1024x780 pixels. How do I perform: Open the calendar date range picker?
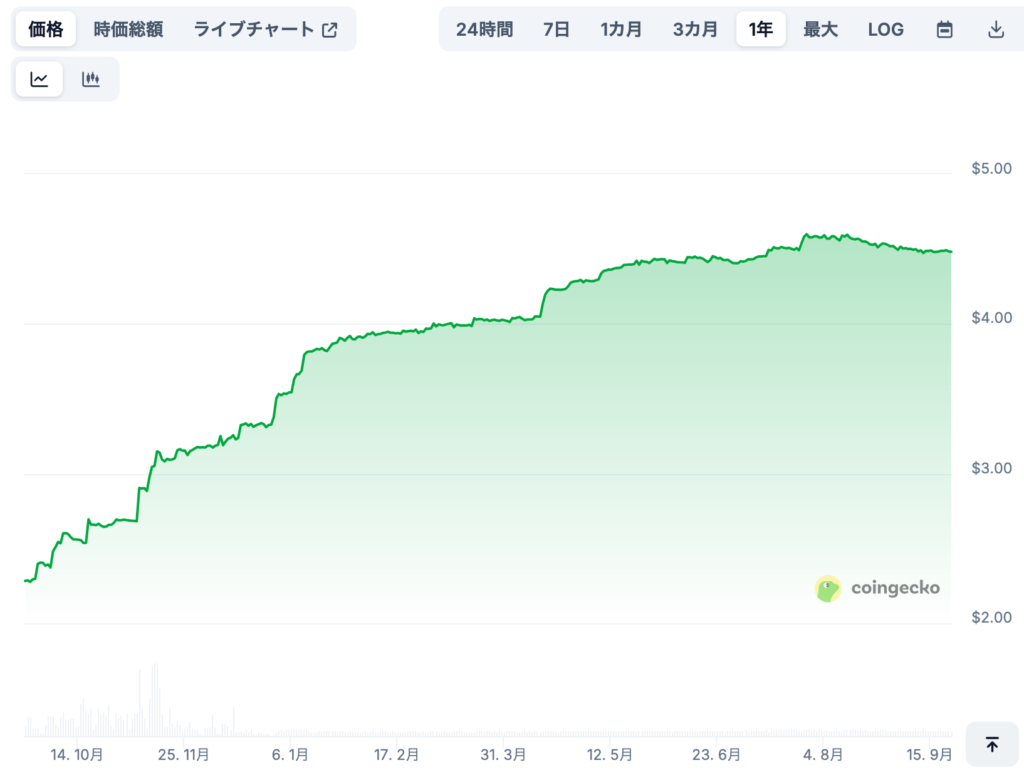[944, 29]
